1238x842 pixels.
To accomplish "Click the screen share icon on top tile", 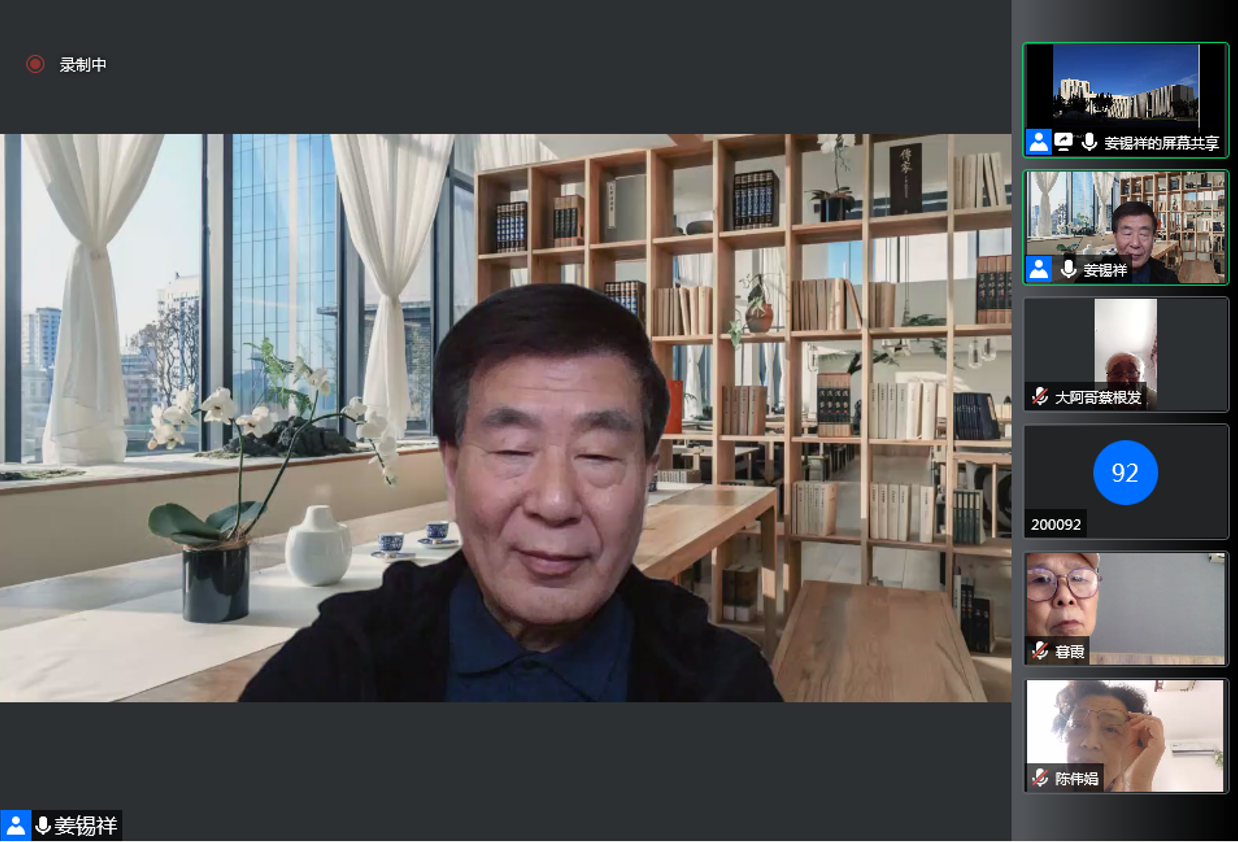I will point(1063,143).
